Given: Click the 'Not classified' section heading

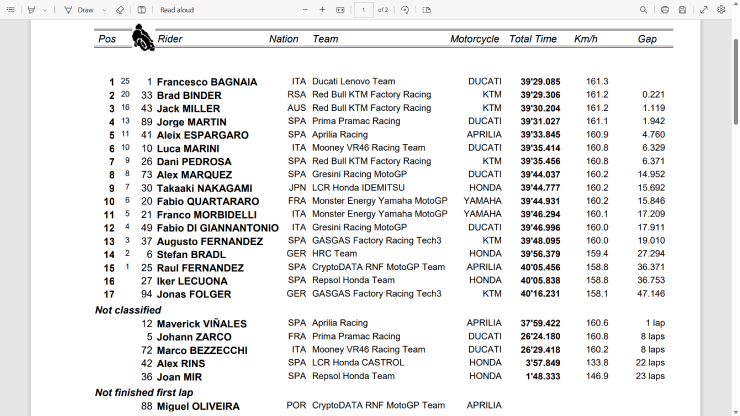Looking at the screenshot, I should point(128,310).
